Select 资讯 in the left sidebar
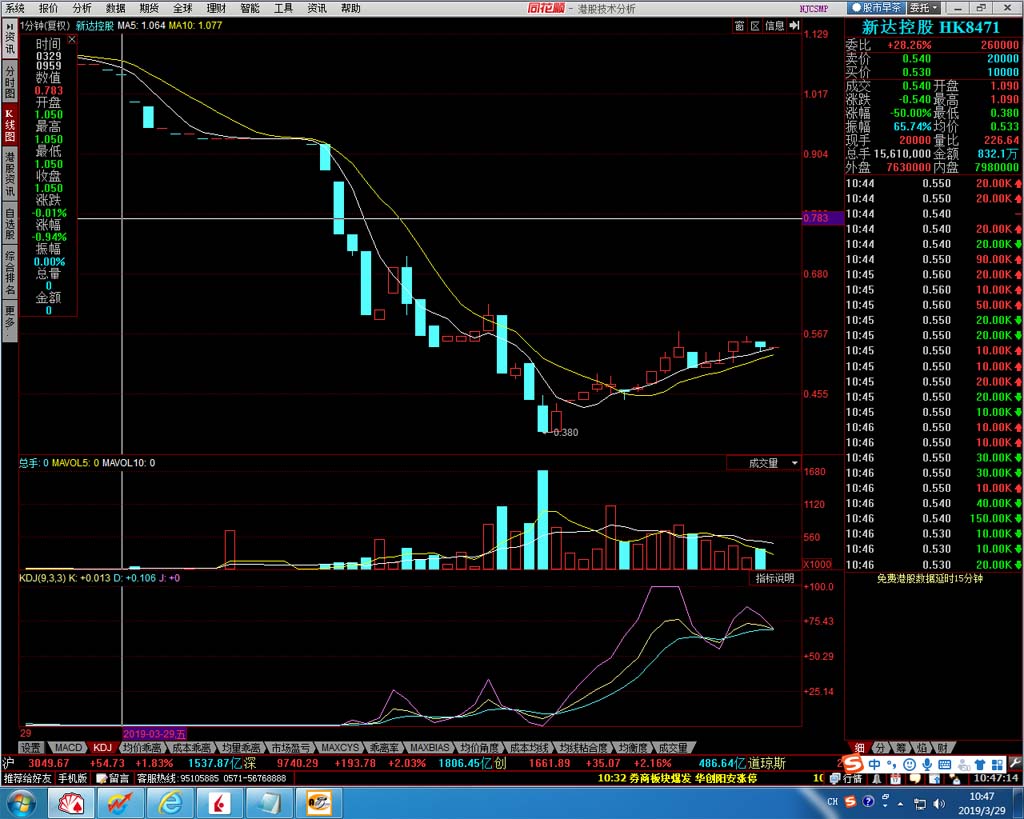This screenshot has width=1024, height=819. [10, 39]
